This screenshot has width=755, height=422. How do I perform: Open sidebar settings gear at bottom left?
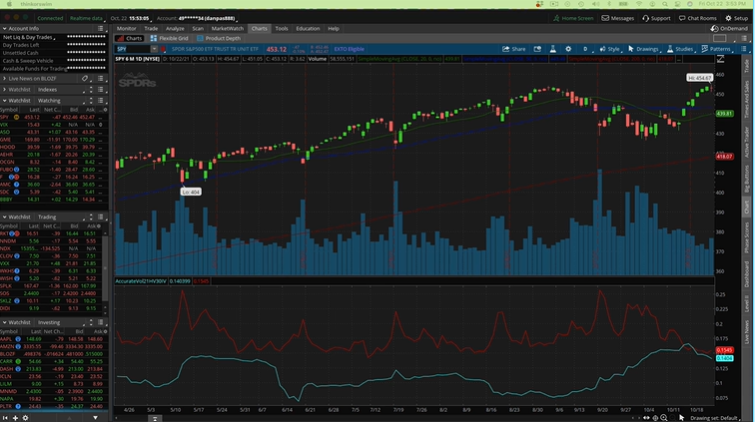26,418
